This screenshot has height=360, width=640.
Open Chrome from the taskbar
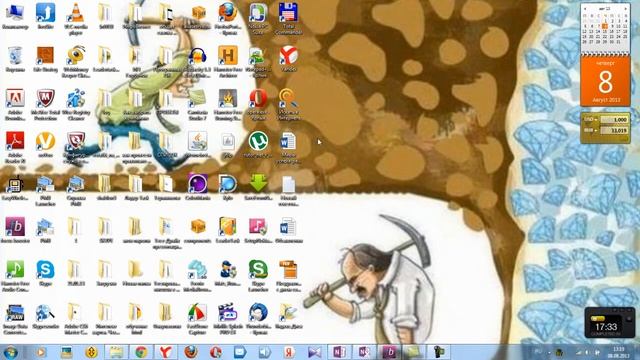coord(141,352)
